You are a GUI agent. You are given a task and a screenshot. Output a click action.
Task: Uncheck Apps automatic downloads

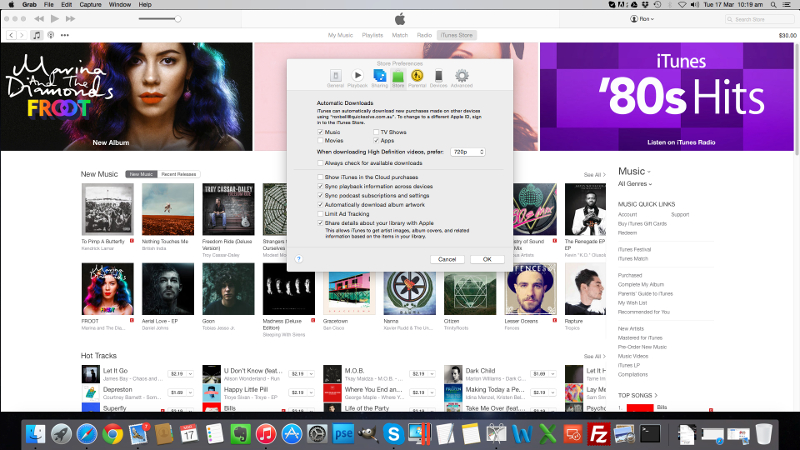point(376,140)
